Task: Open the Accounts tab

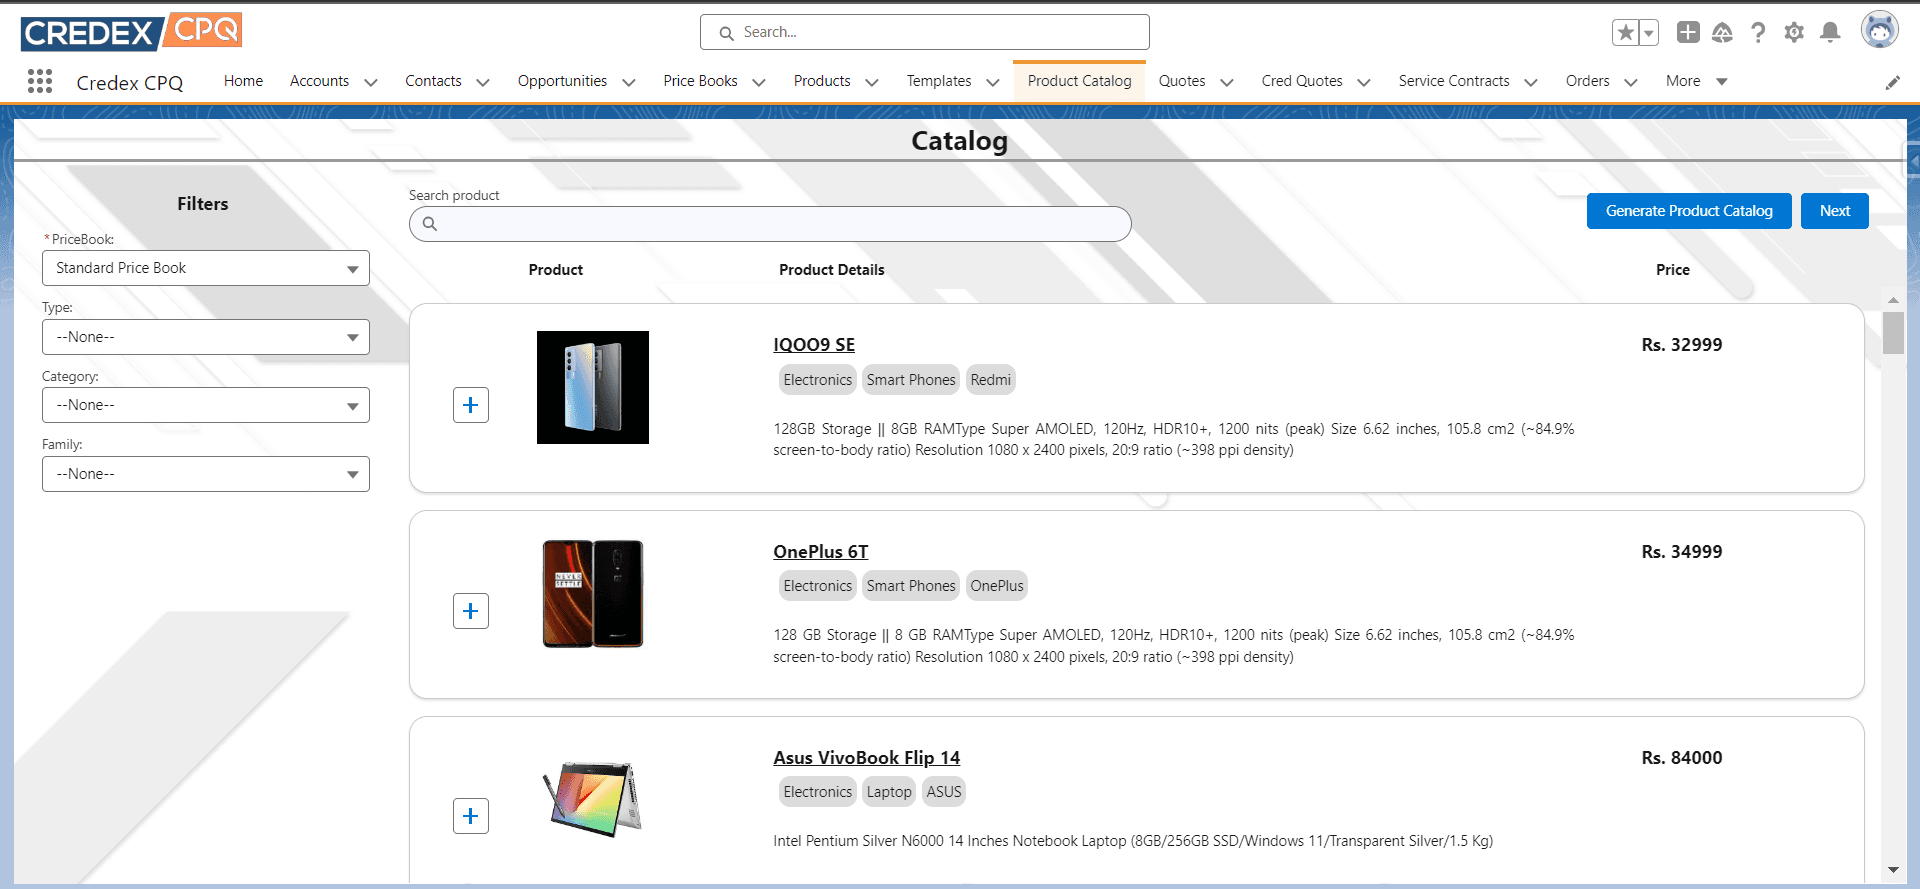Action: (319, 81)
